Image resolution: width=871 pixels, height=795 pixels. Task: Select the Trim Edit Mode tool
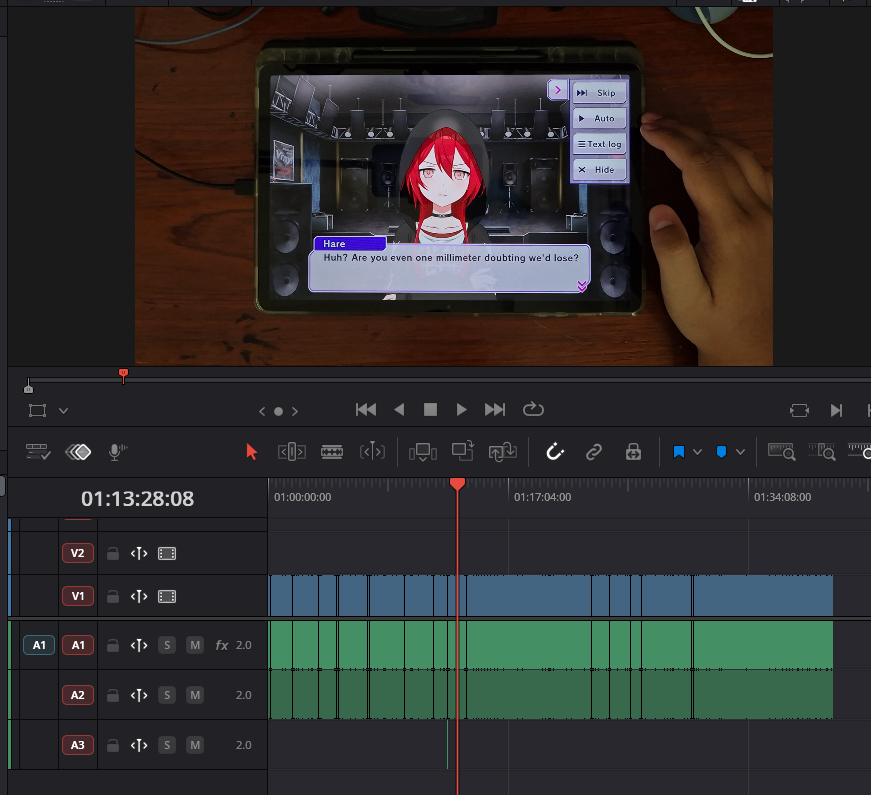coord(292,452)
